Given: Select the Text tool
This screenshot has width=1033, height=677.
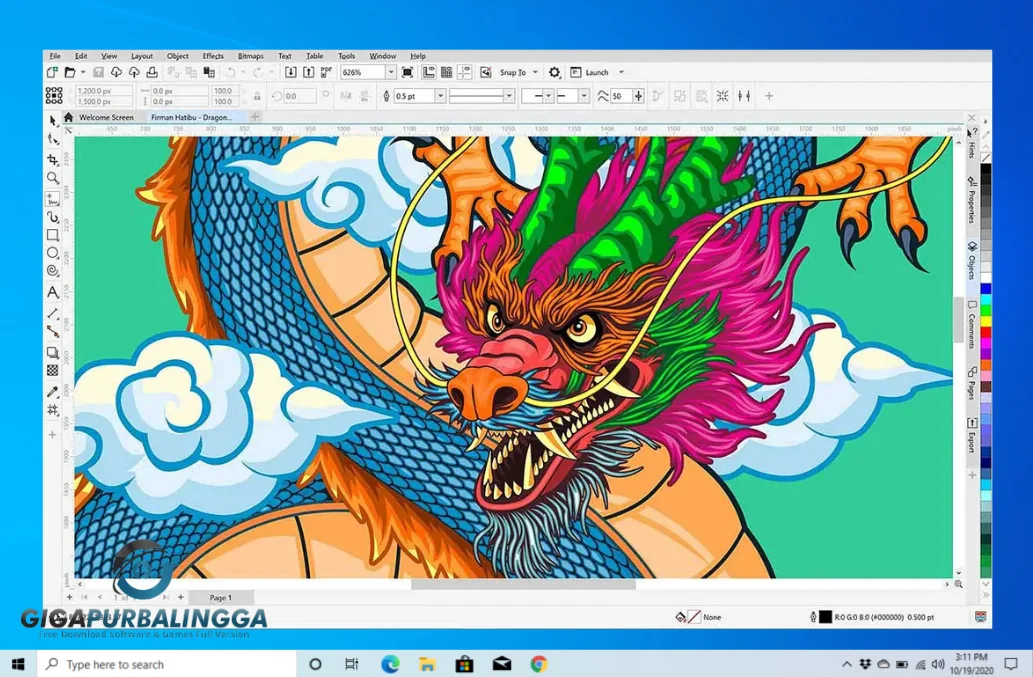Looking at the screenshot, I should coord(53,292).
